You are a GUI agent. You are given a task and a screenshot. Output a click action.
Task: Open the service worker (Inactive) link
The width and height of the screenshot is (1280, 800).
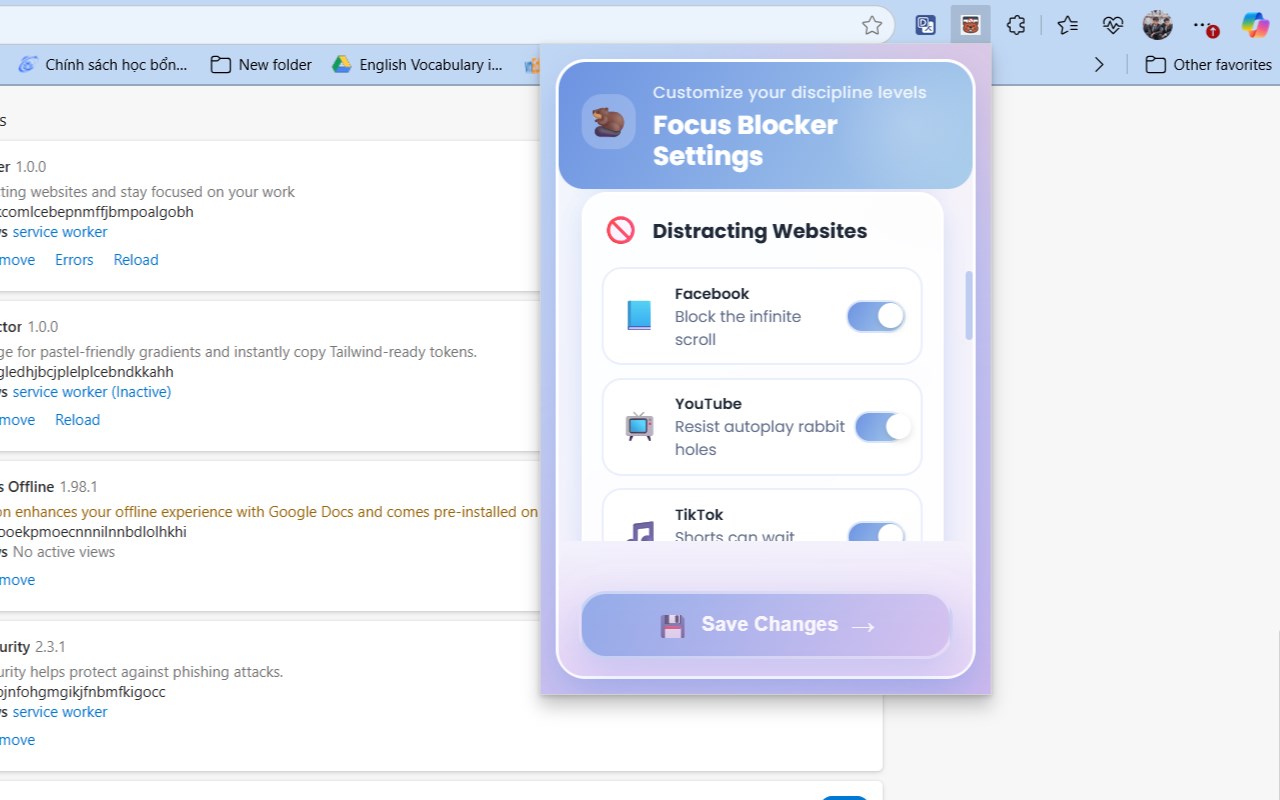92,392
